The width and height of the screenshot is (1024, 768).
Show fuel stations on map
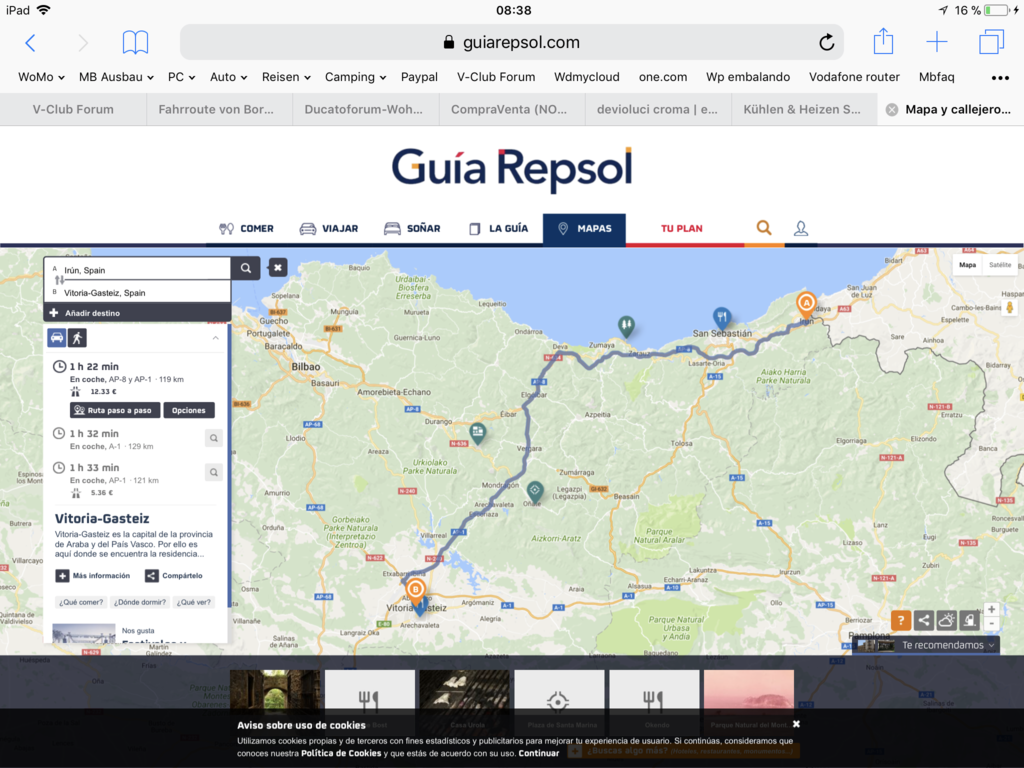969,620
